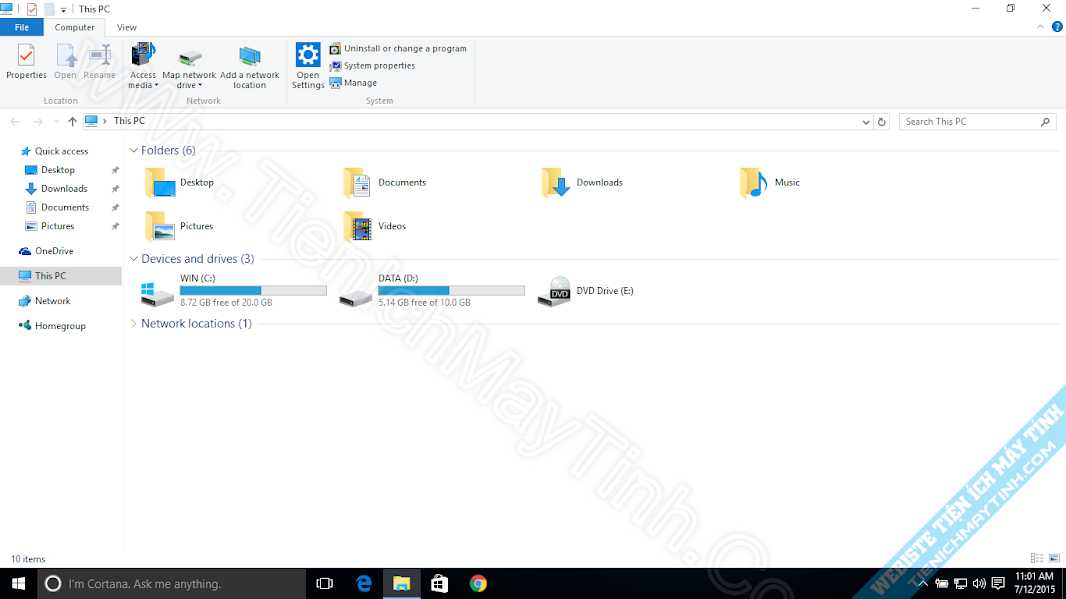
Task: Switch to details view in the status bar
Action: (x=1037, y=558)
